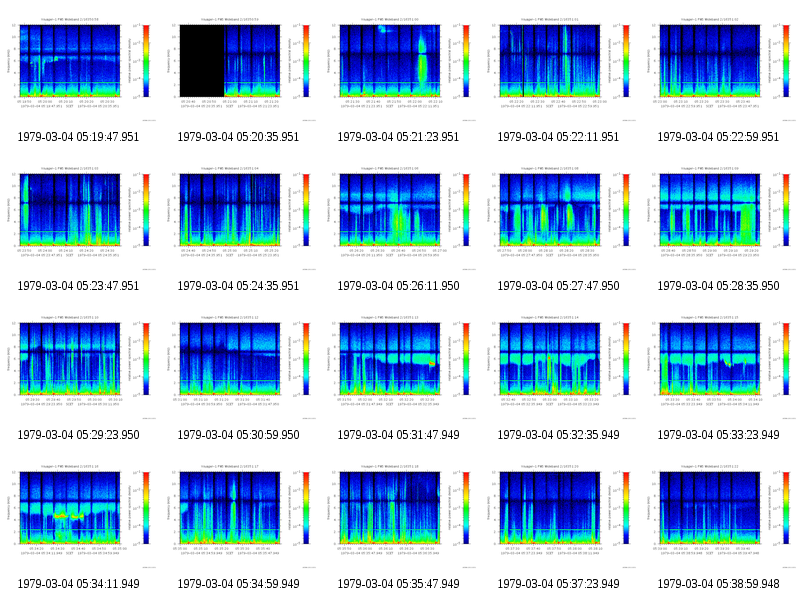Open the 05:26:11.950 spectrogram thumbnail

click(398, 218)
